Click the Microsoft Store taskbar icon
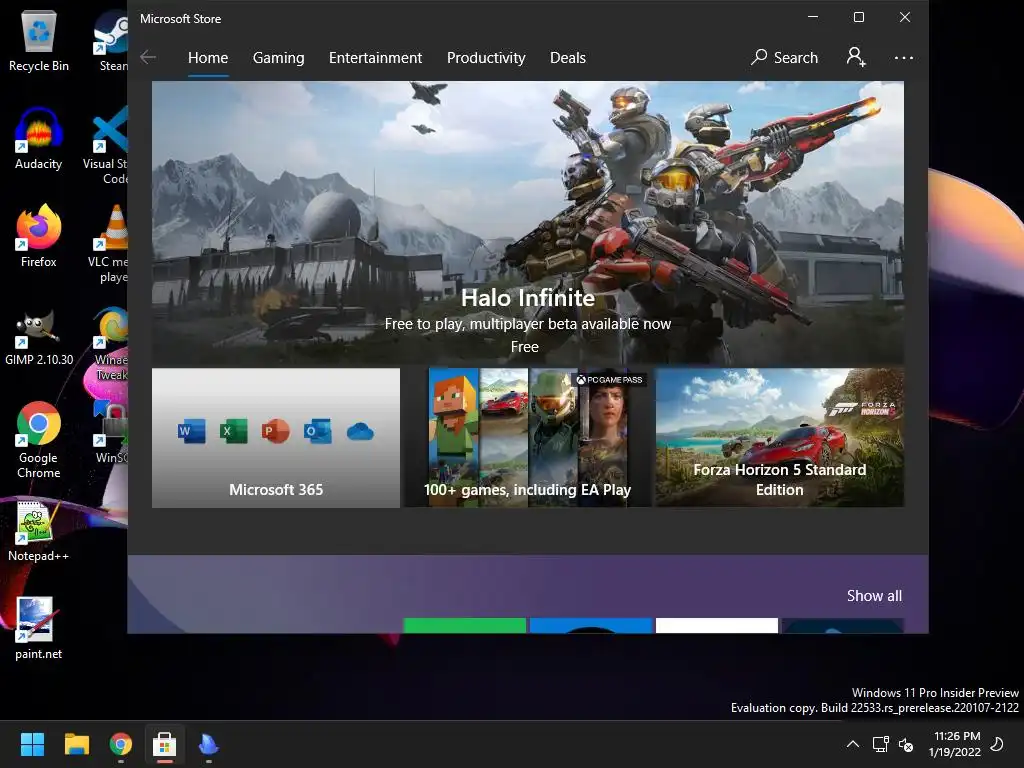This screenshot has height=768, width=1024. 165,744
